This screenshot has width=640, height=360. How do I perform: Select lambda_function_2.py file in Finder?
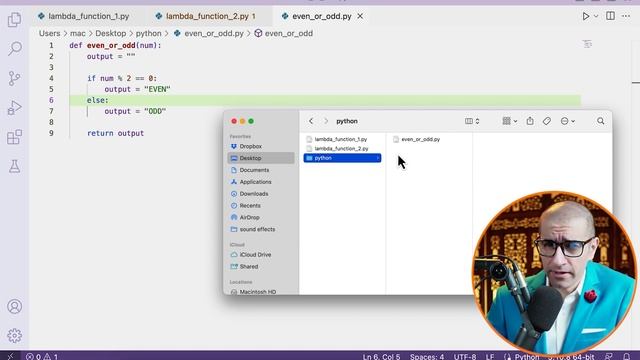pos(342,149)
